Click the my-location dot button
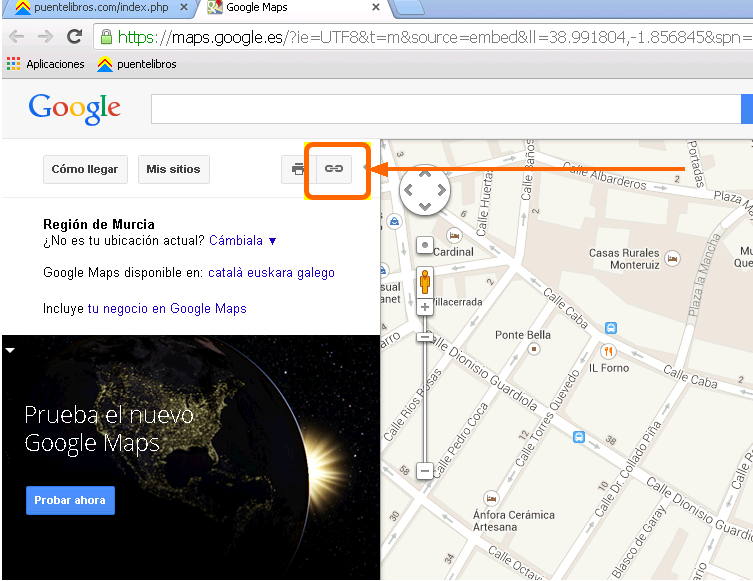 click(425, 245)
